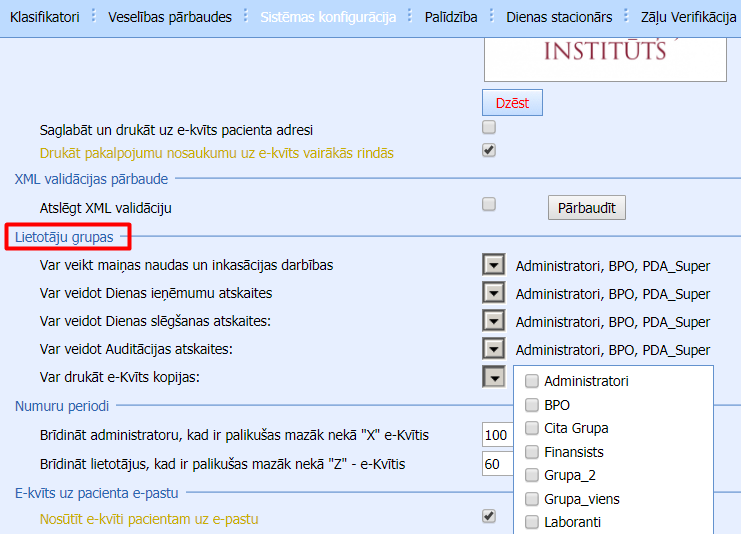Expand the Dienas ieņēmumu atskaites groups dropdown
The width and height of the screenshot is (741, 534).
tap(493, 293)
